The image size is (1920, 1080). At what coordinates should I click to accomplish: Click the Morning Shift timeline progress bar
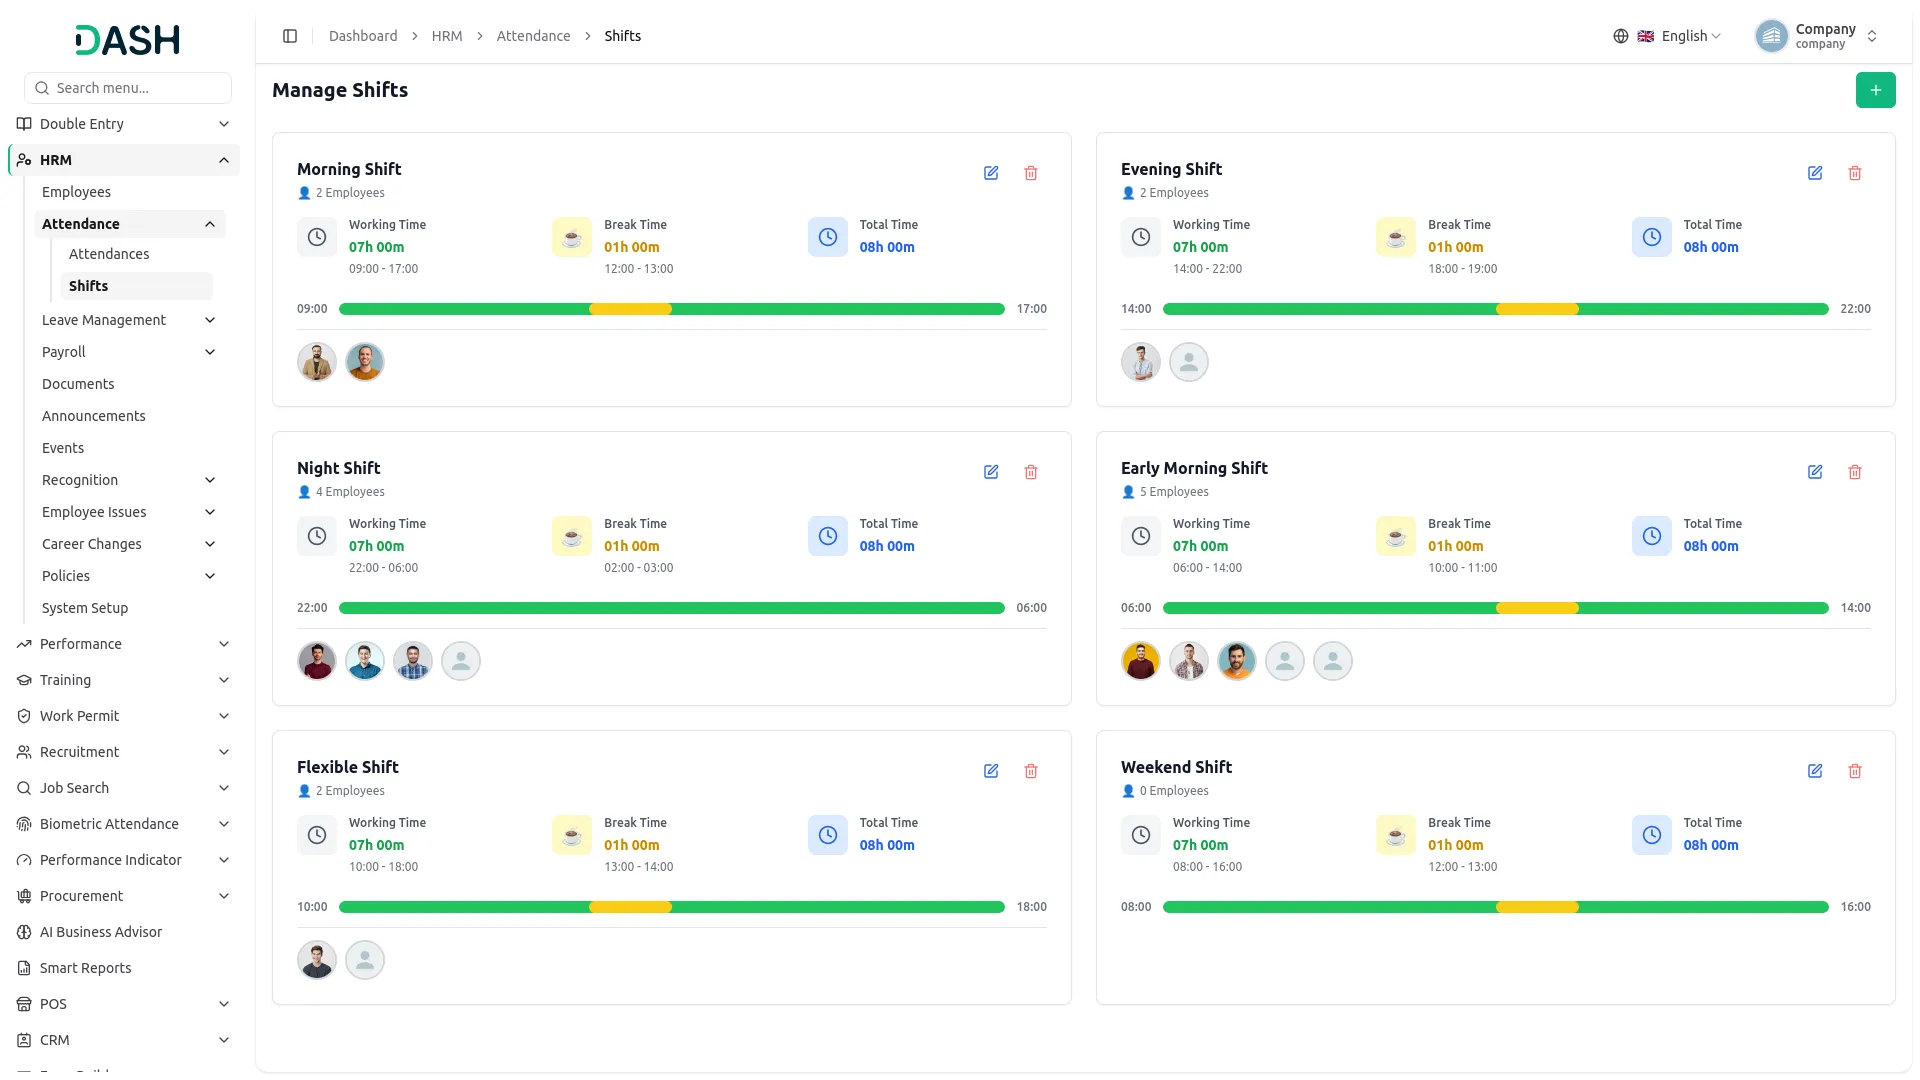pyautogui.click(x=672, y=309)
